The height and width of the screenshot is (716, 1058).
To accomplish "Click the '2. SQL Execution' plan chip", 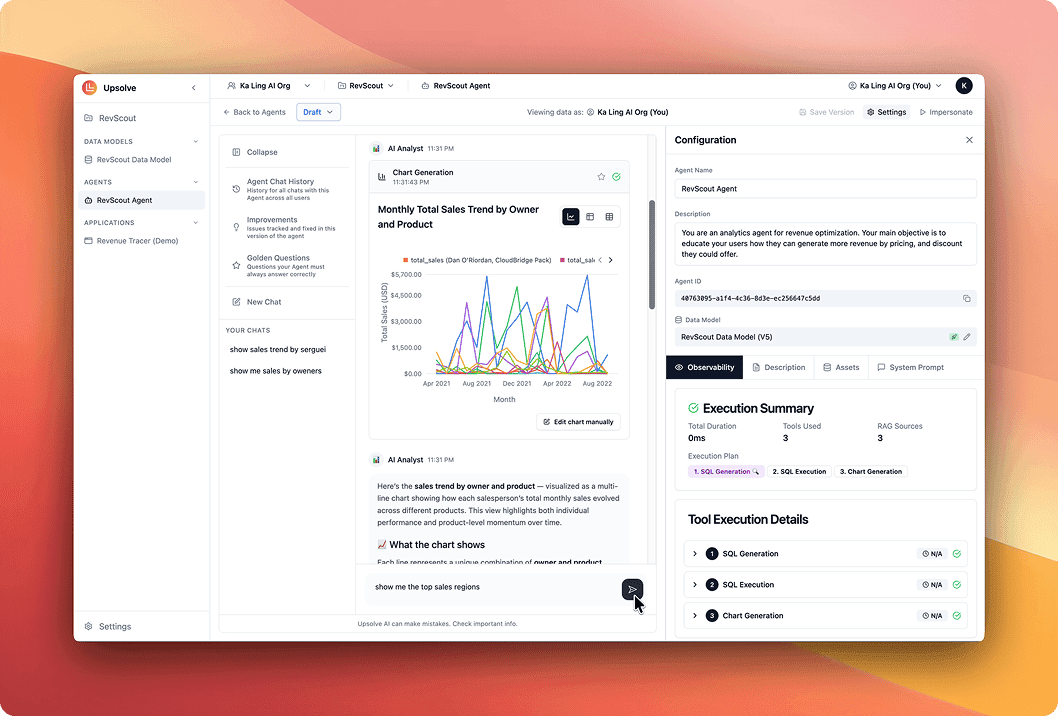I will [x=799, y=472].
